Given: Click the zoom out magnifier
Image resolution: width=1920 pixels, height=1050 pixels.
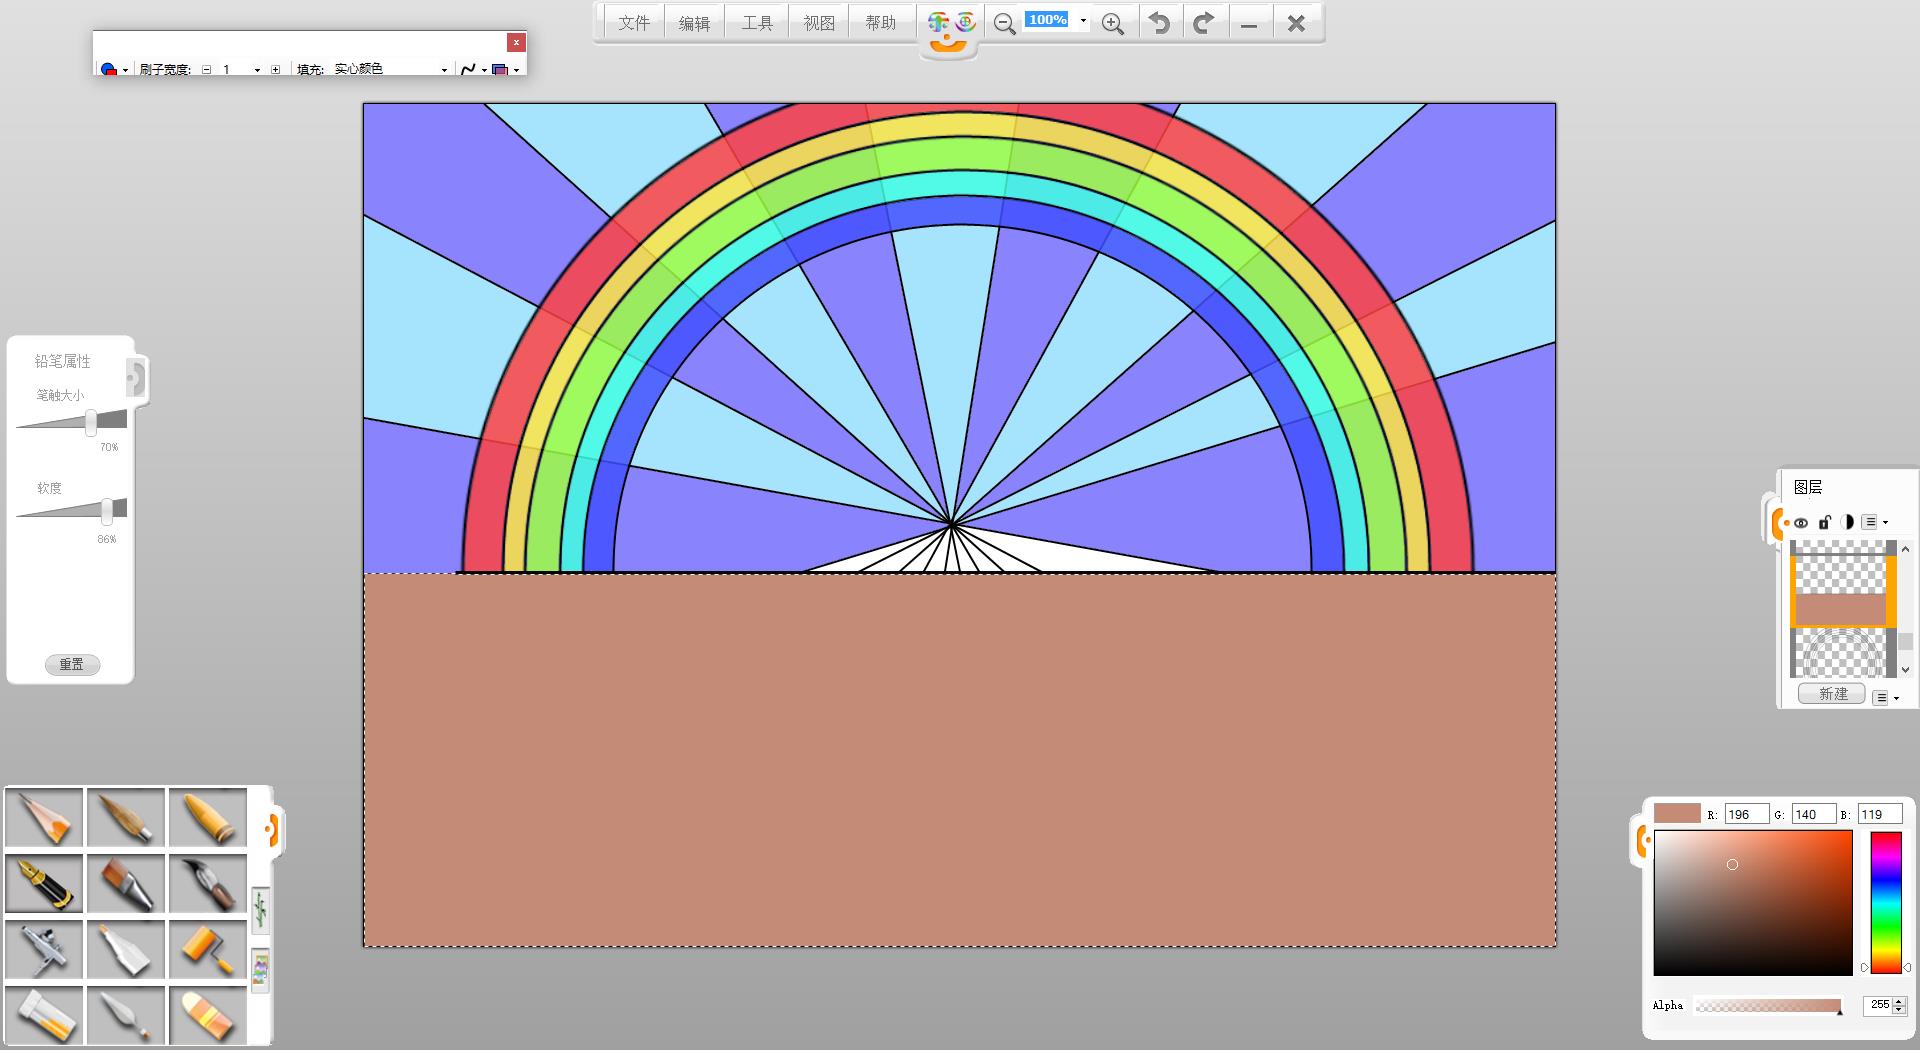Looking at the screenshot, I should pyautogui.click(x=1004, y=24).
